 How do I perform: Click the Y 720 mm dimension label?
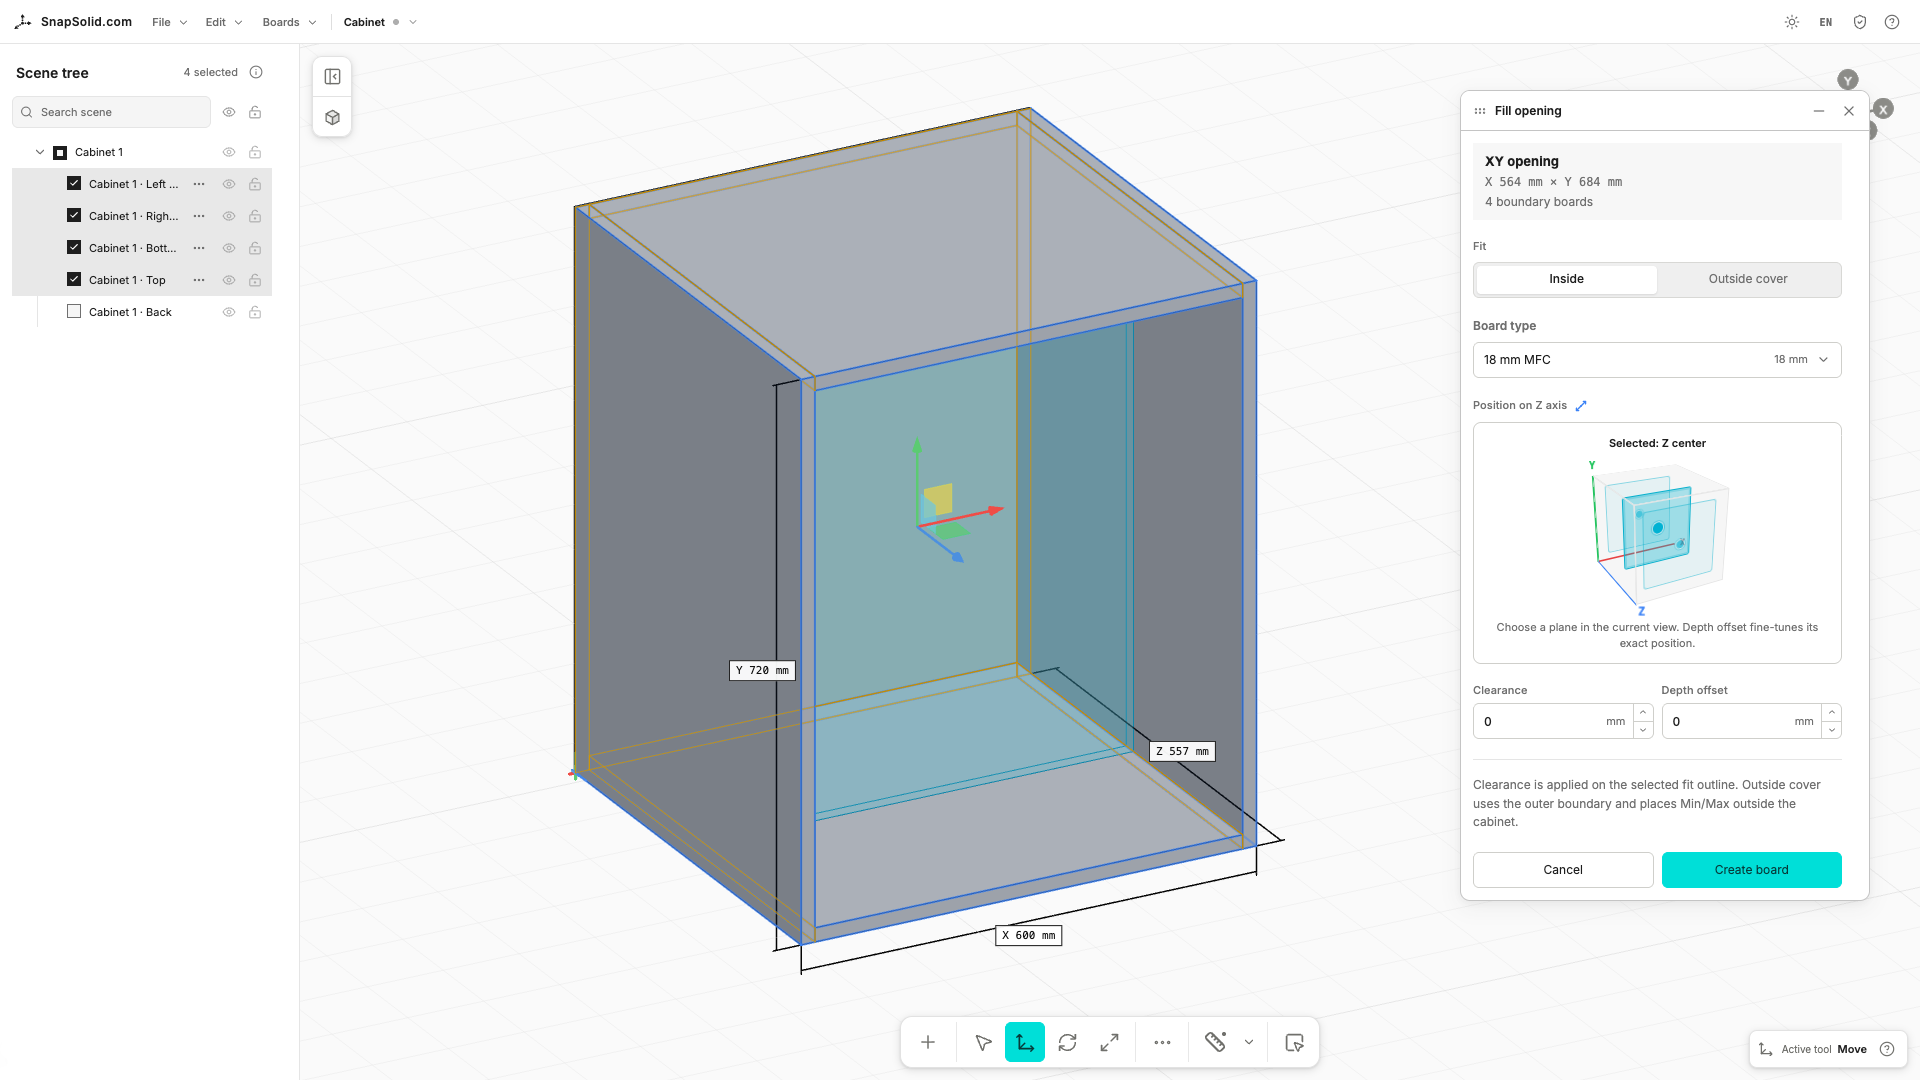(762, 671)
